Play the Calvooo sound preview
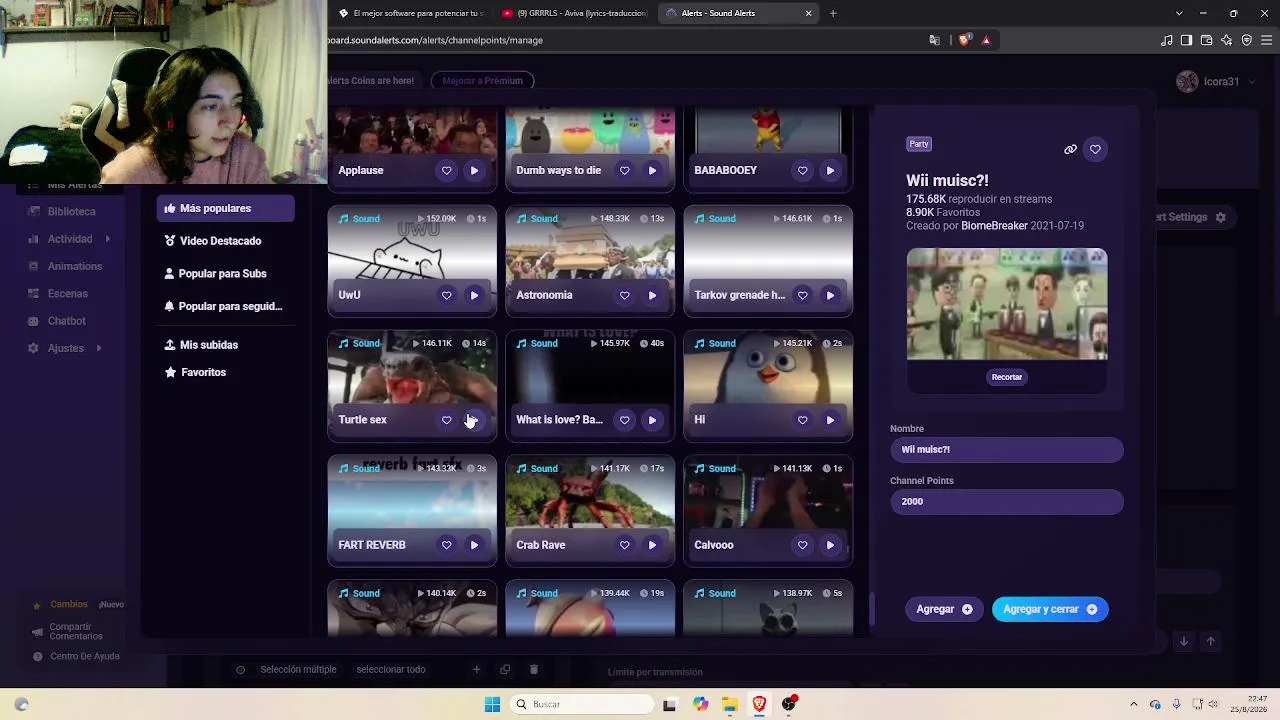The width and height of the screenshot is (1280, 720). pyautogui.click(x=830, y=545)
